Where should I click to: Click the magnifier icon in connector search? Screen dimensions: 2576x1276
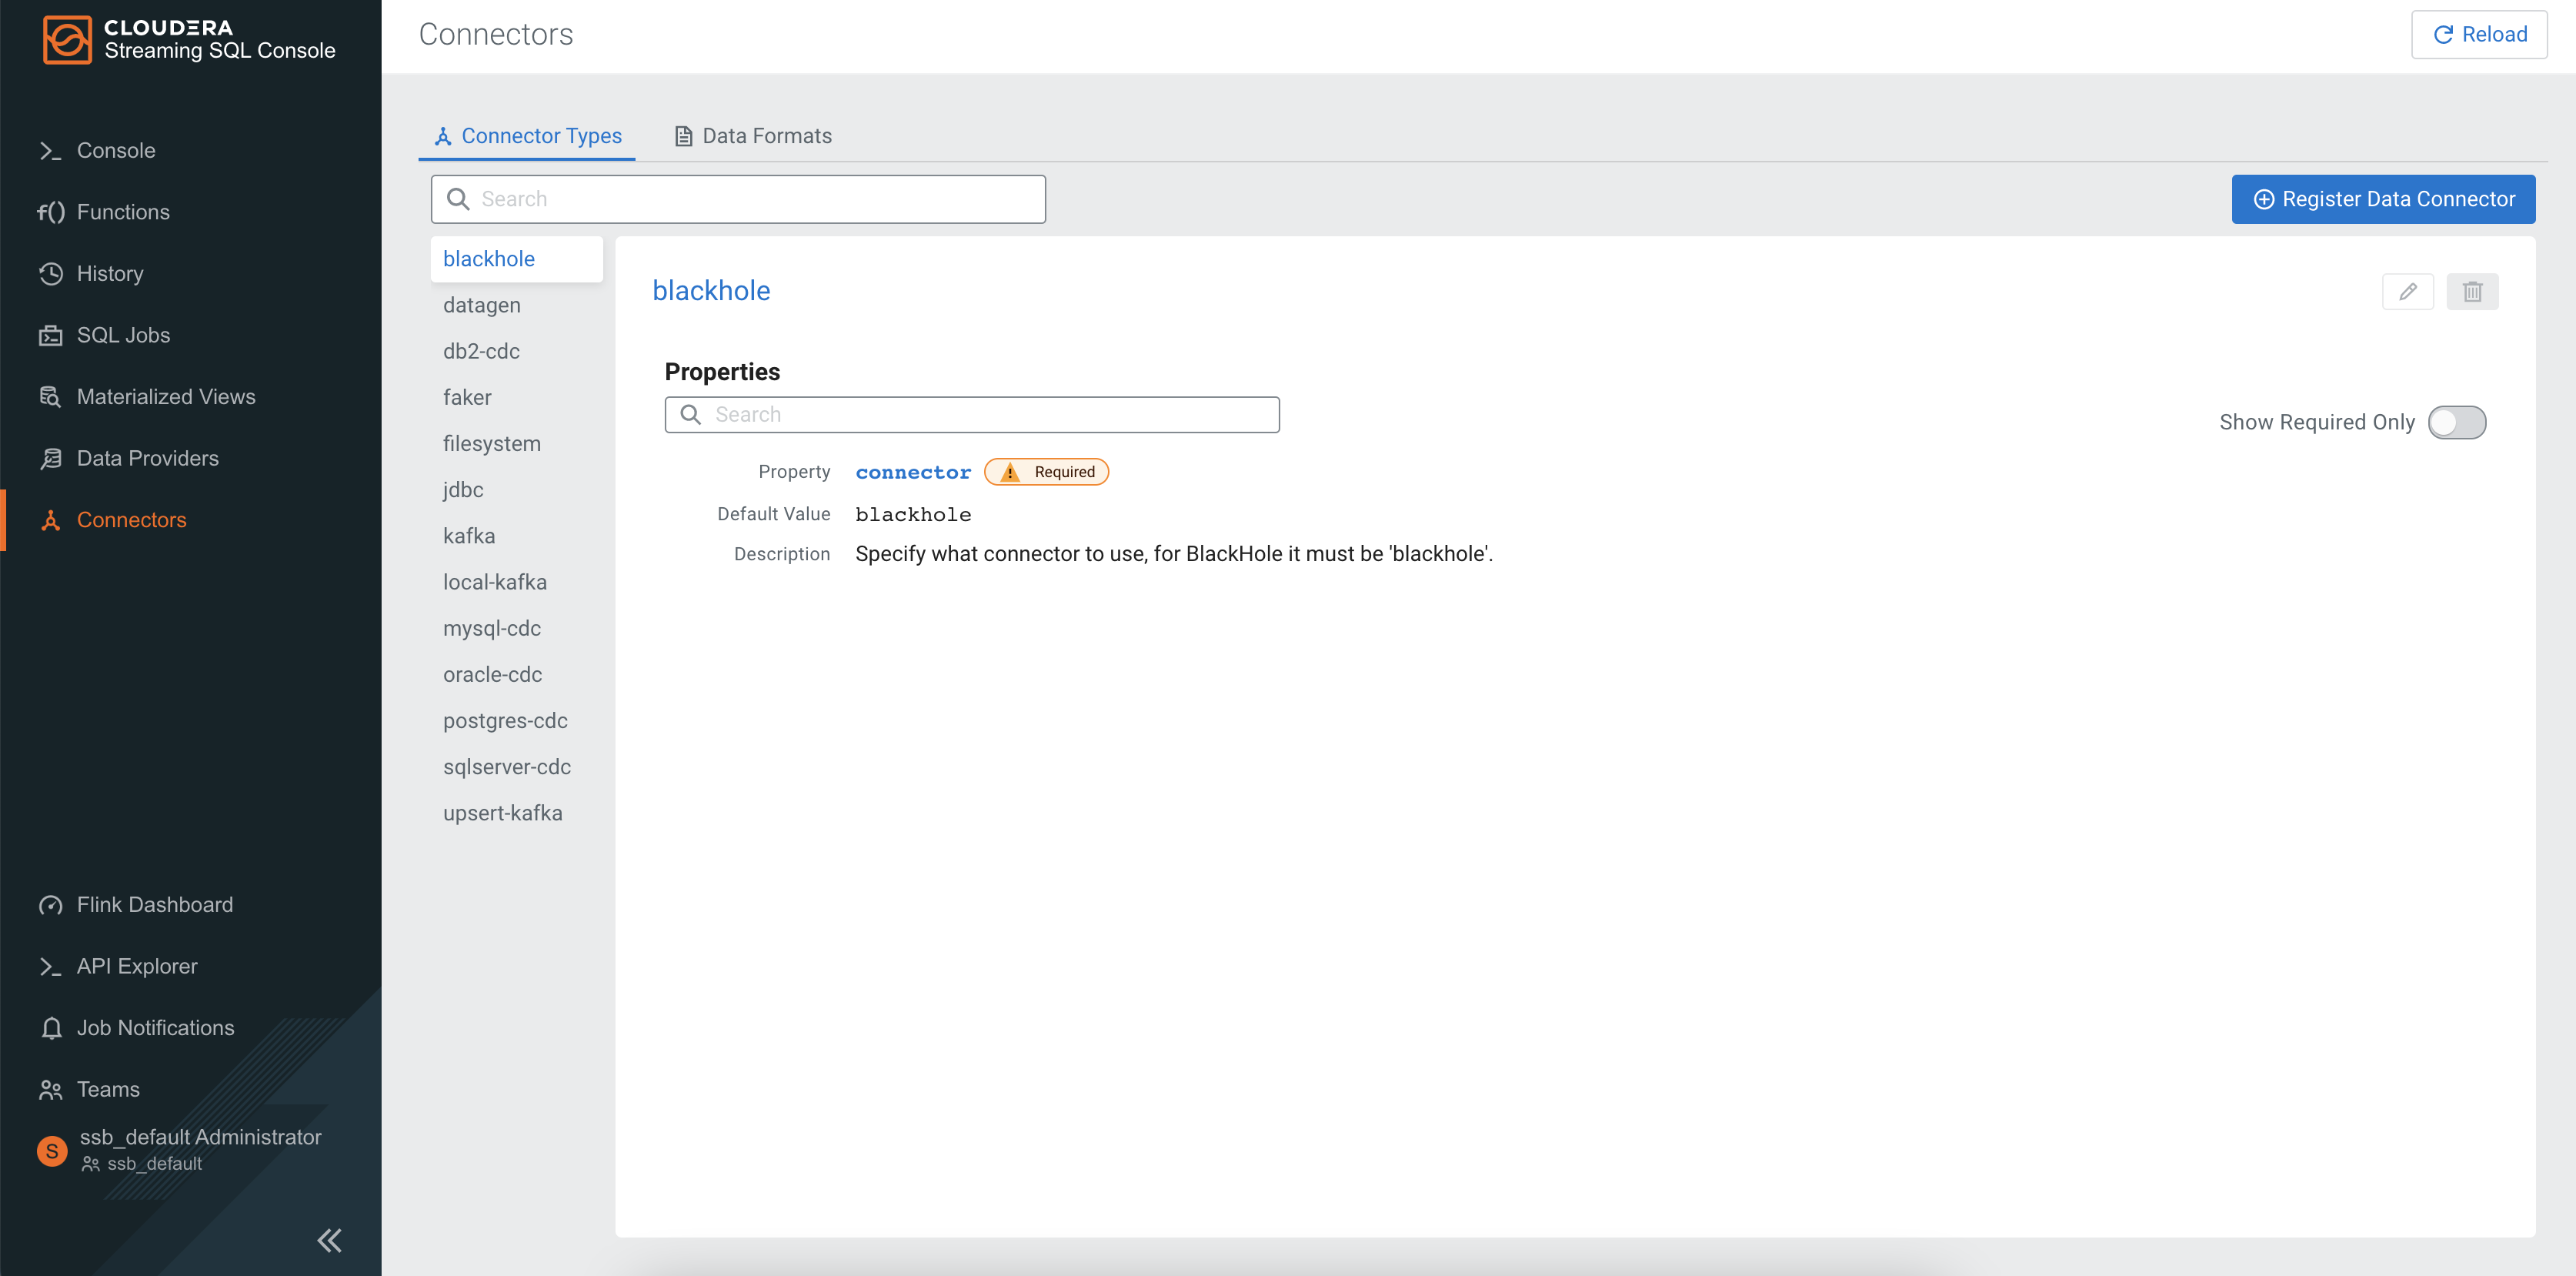[458, 199]
